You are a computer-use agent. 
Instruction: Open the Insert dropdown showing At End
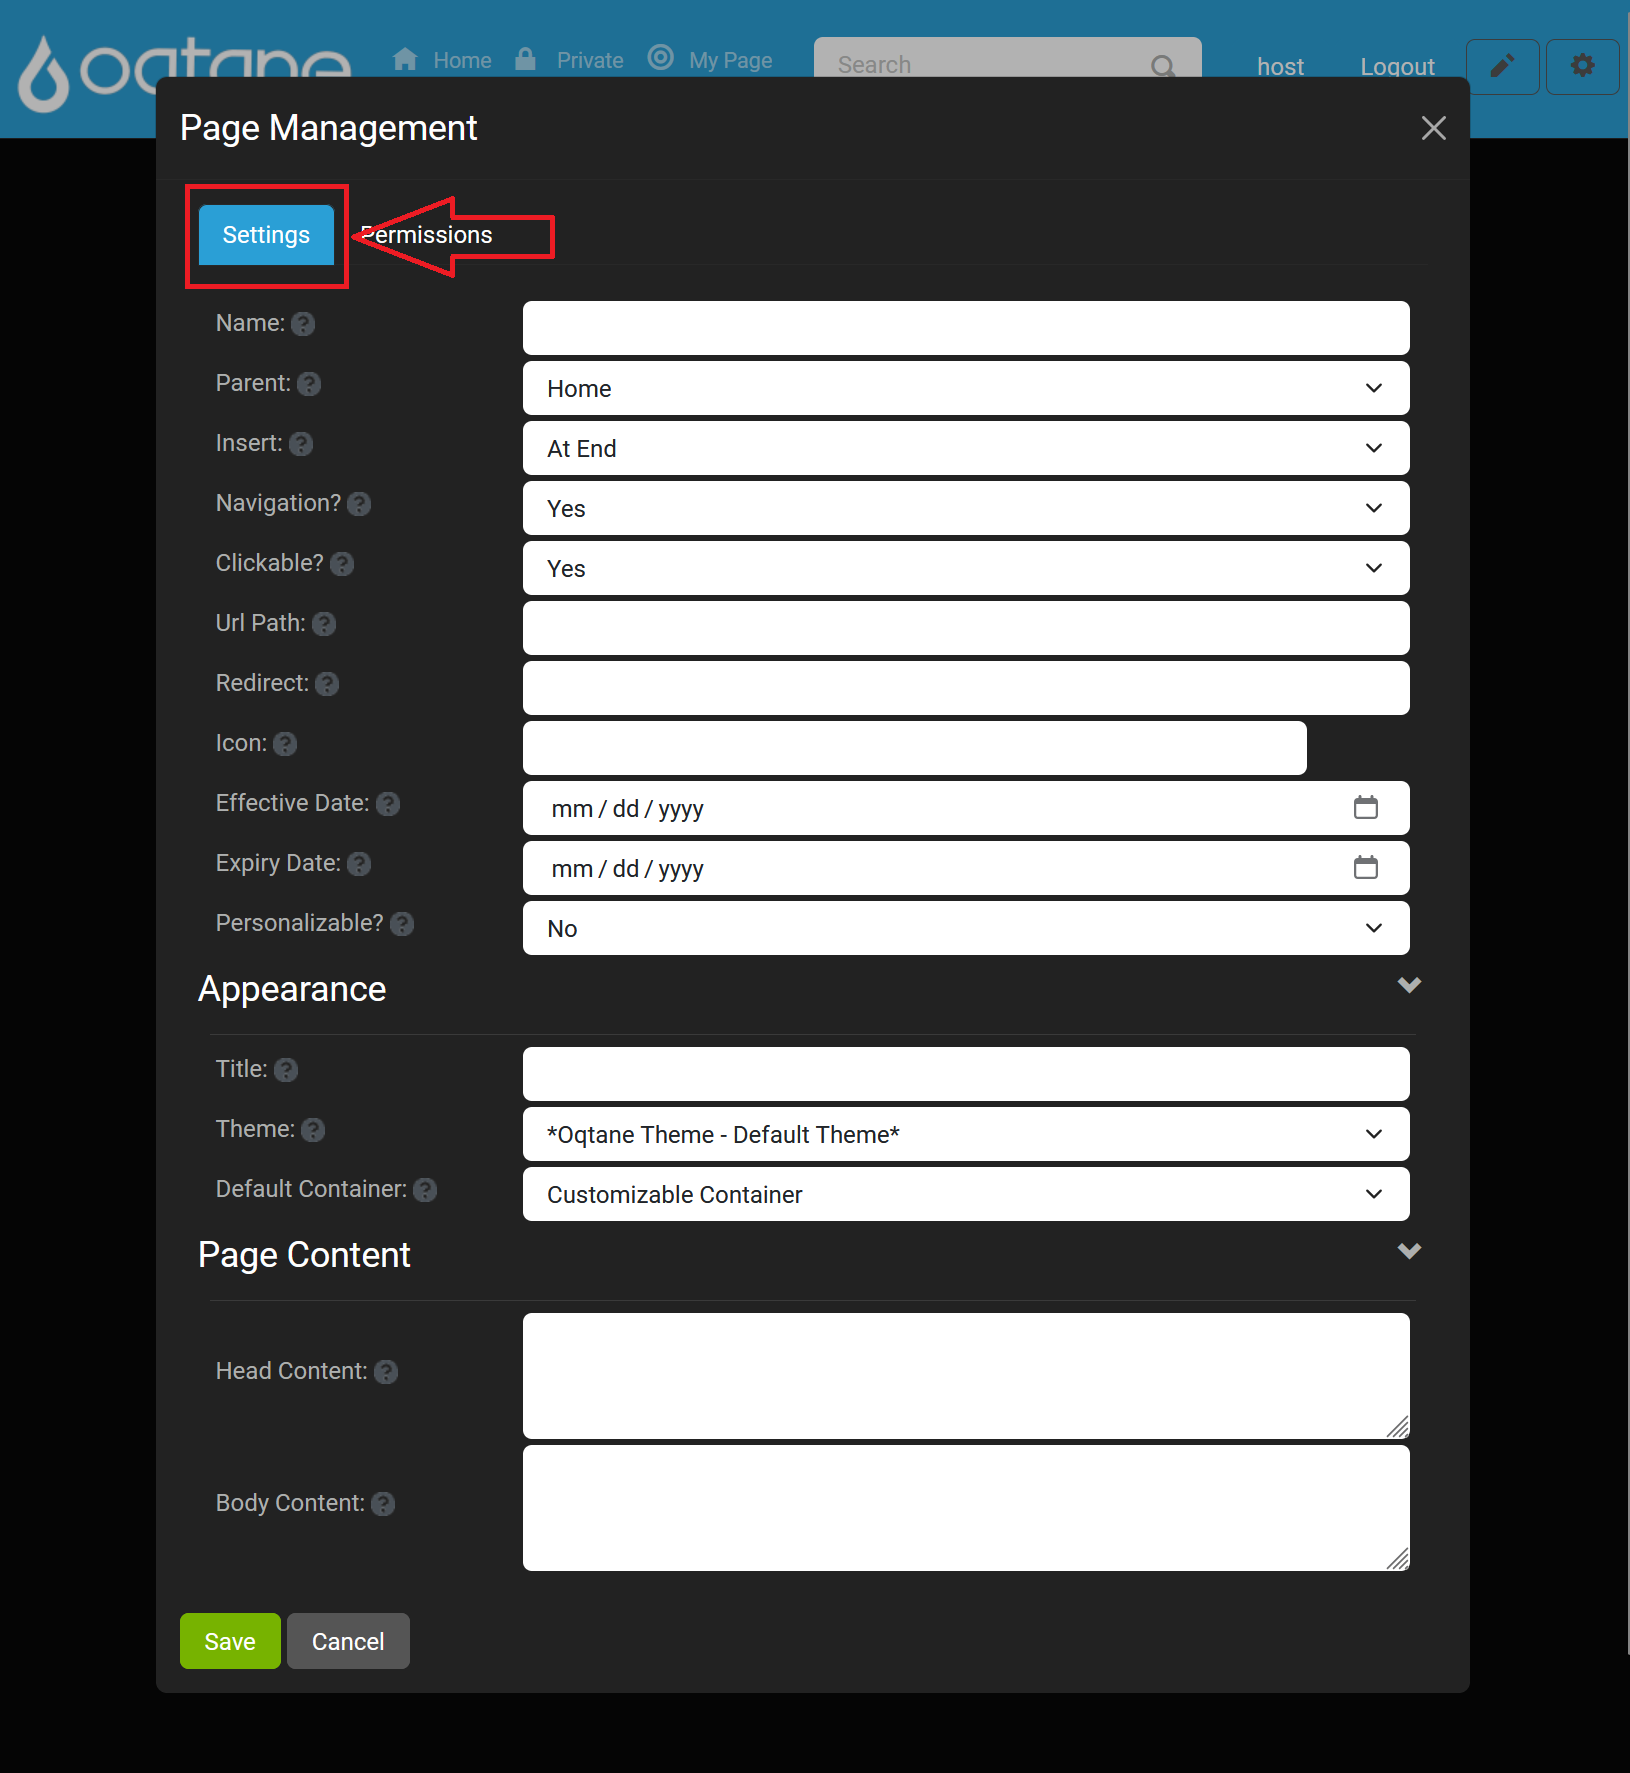click(966, 448)
